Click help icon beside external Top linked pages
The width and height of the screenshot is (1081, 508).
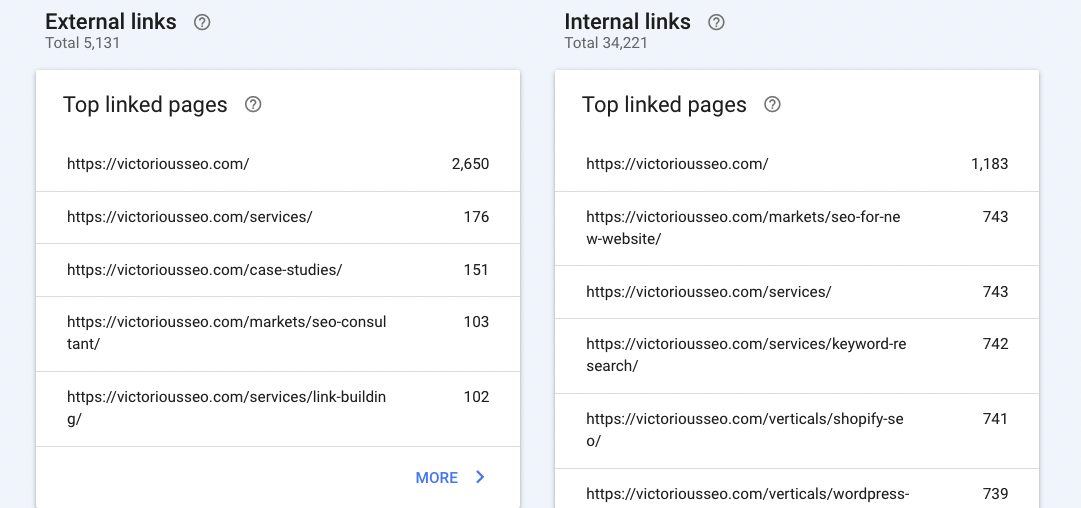point(253,104)
